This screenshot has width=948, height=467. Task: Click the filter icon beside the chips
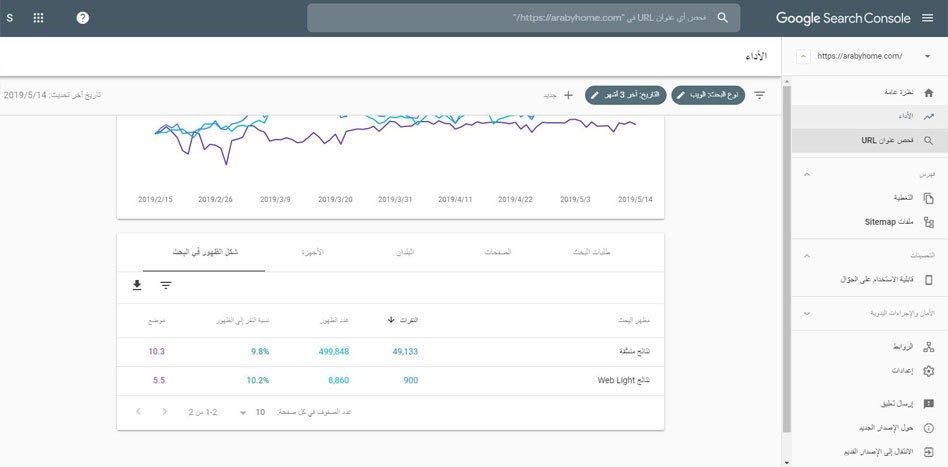point(759,95)
